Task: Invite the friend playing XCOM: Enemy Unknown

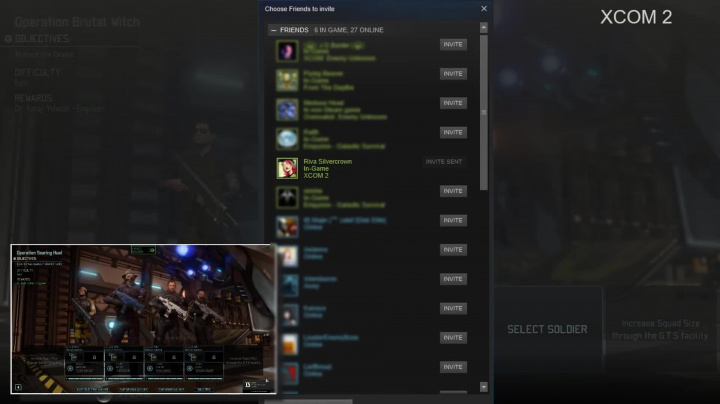Action: (453, 45)
